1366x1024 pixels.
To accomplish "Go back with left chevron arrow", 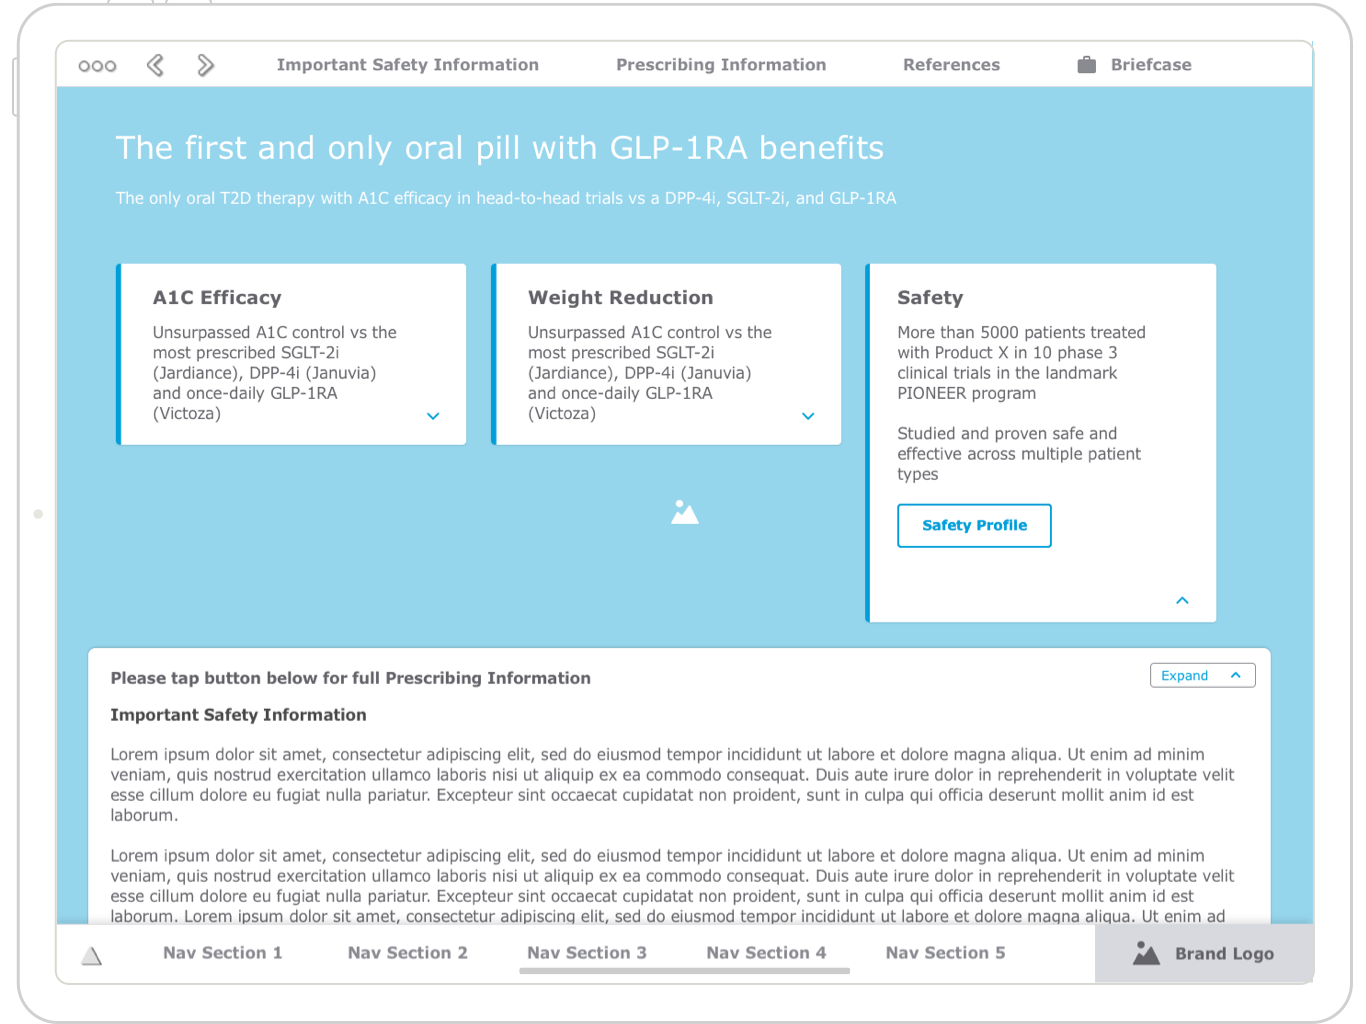I will 155,65.
